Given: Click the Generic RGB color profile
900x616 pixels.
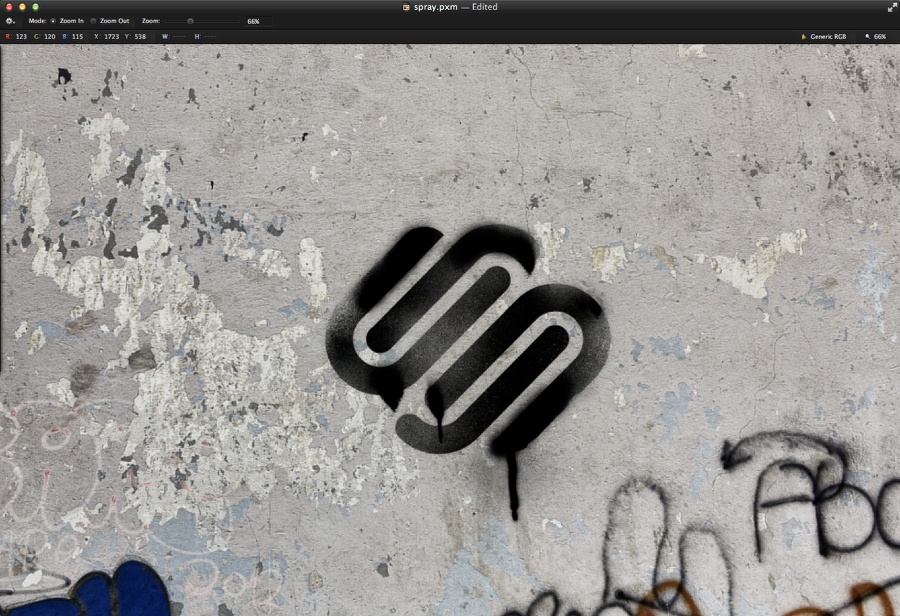Looking at the screenshot, I should click(x=828, y=37).
